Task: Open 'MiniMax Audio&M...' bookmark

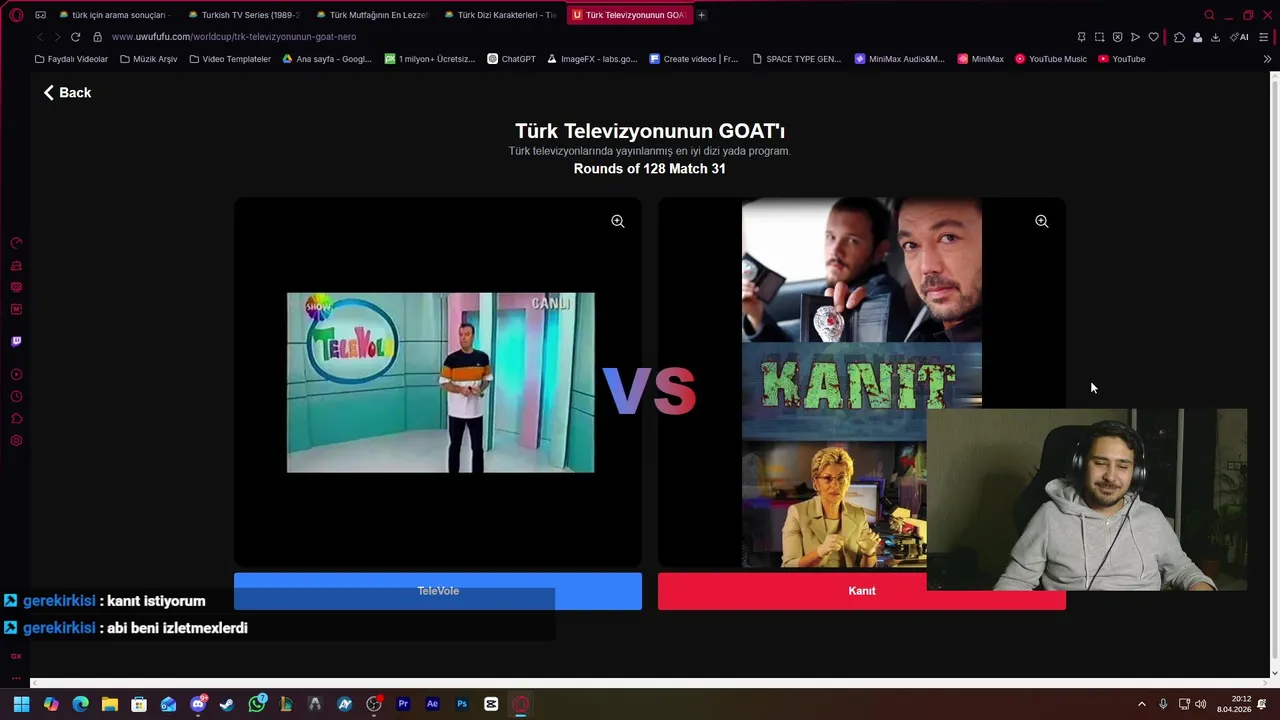Action: pyautogui.click(x=899, y=59)
